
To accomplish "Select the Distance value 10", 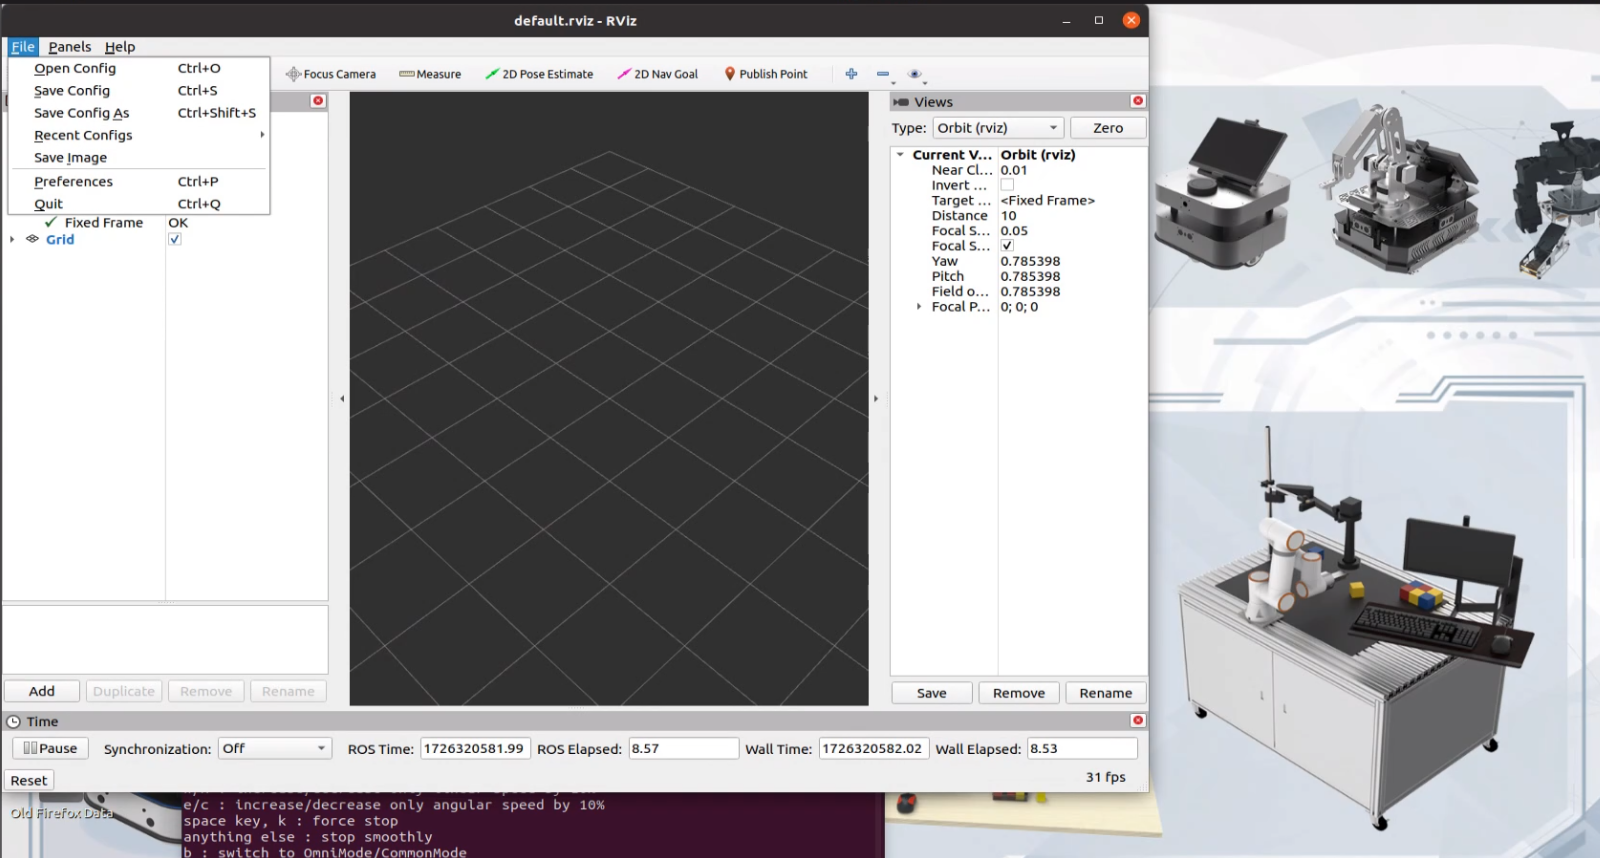I will click(x=1009, y=216).
